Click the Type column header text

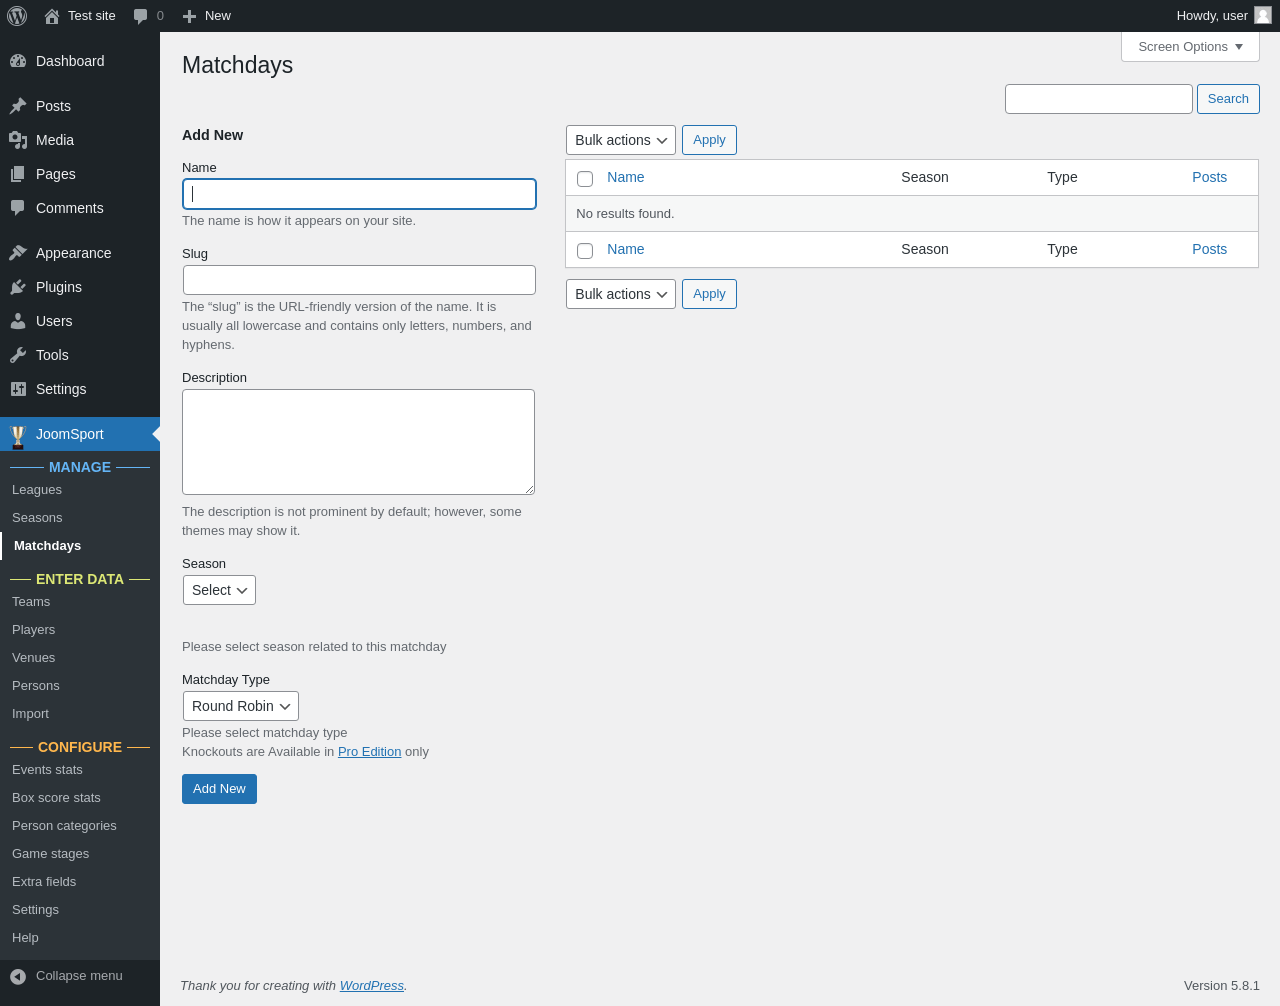coord(1062,177)
